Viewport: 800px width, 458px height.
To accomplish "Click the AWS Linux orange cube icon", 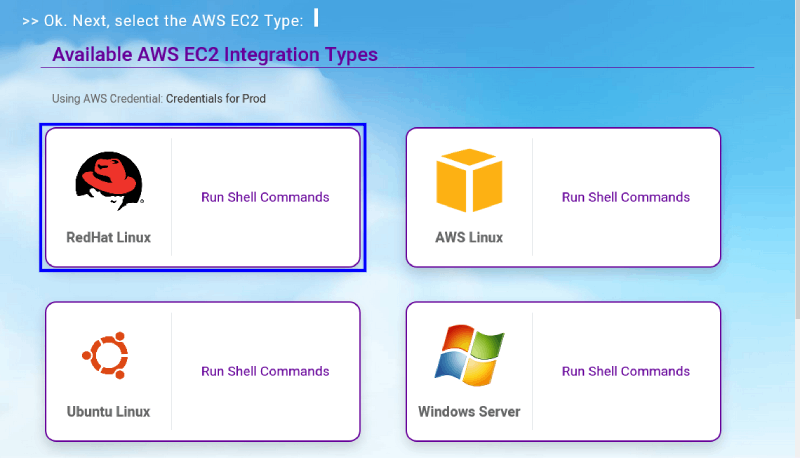I will click(x=469, y=180).
